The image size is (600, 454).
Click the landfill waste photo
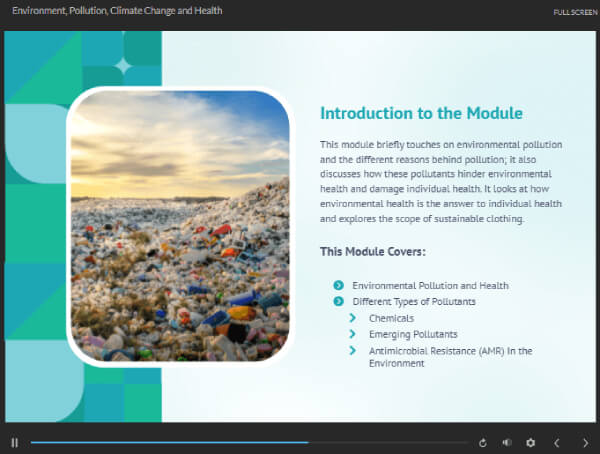click(180, 226)
